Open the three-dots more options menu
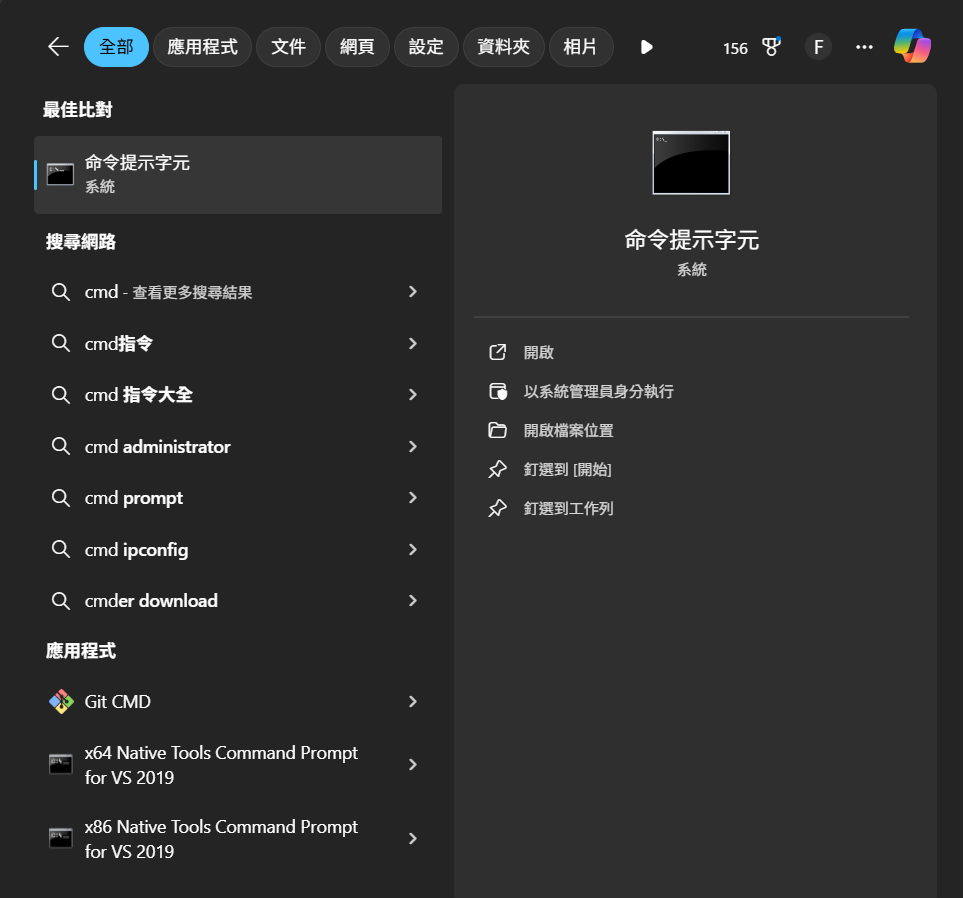The width and height of the screenshot is (963, 898). (x=864, y=47)
